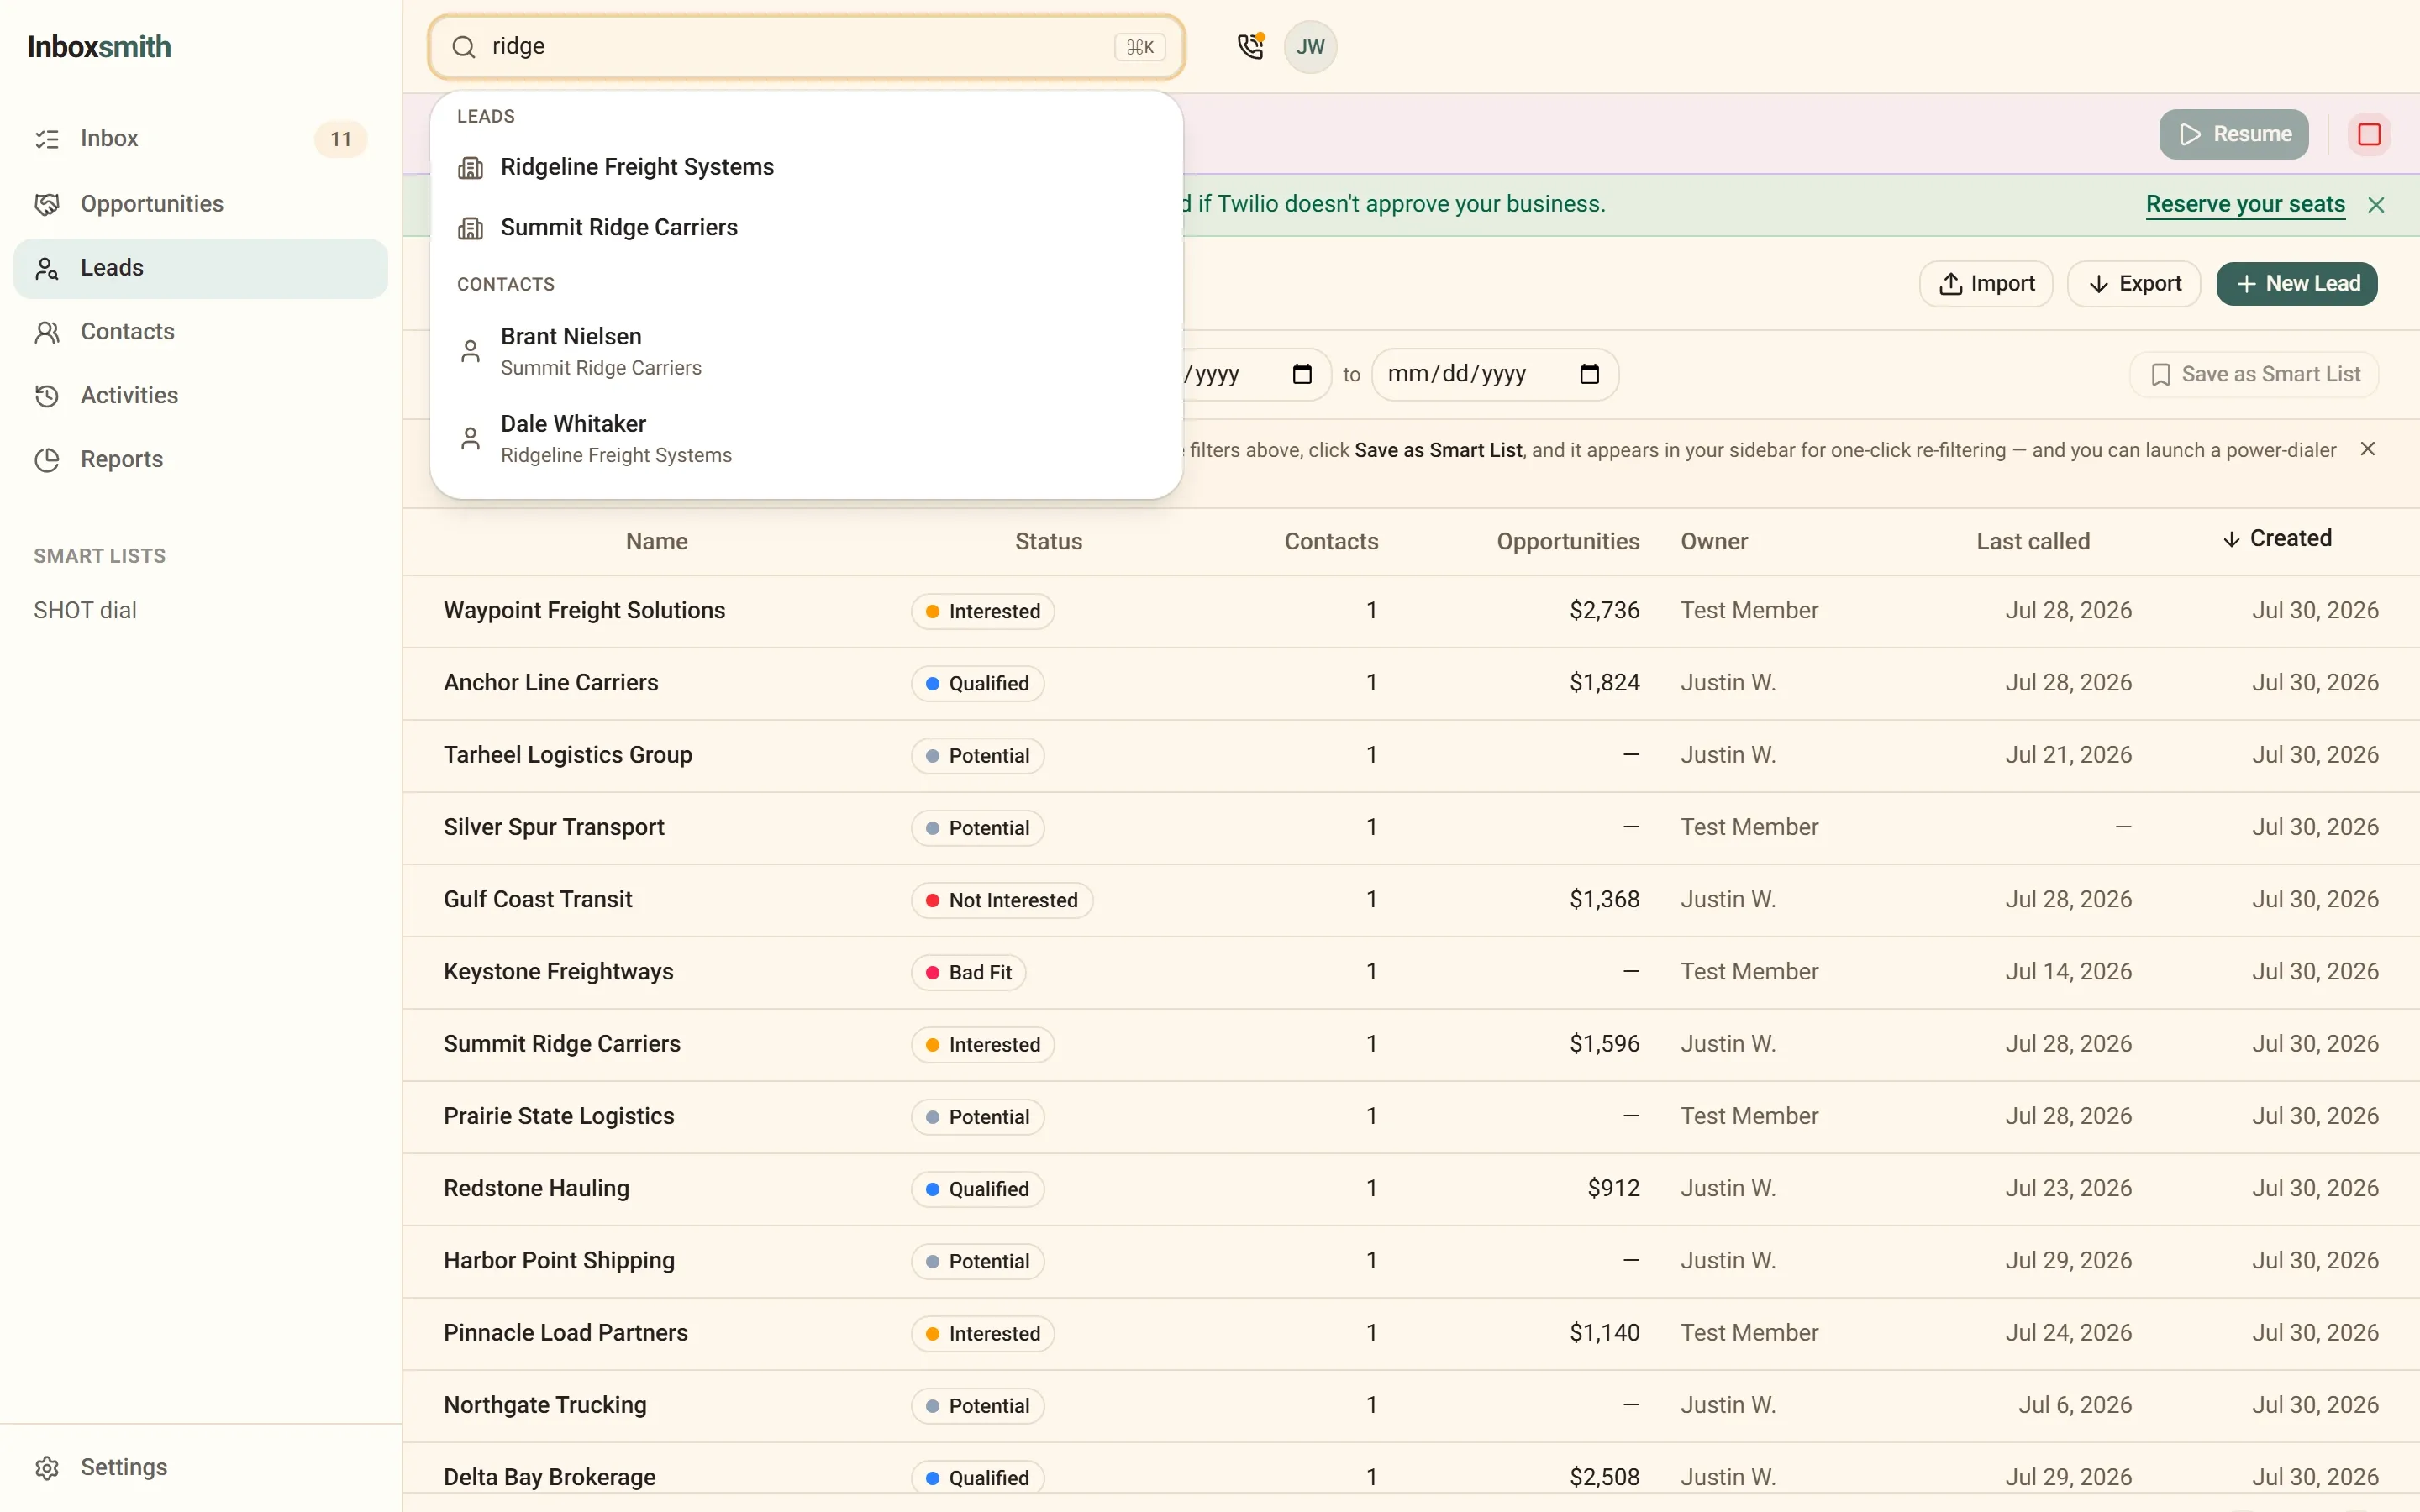This screenshot has width=2420, height=1512.
Task: Create a New Lead
Action: [x=2297, y=284]
